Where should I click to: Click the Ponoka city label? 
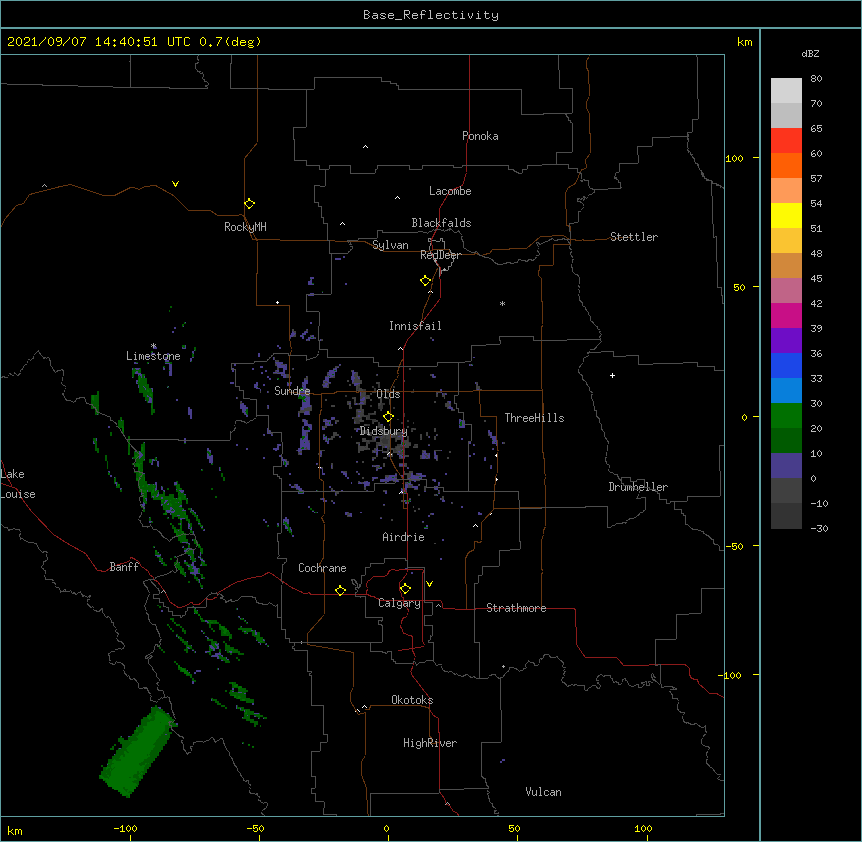point(480,136)
